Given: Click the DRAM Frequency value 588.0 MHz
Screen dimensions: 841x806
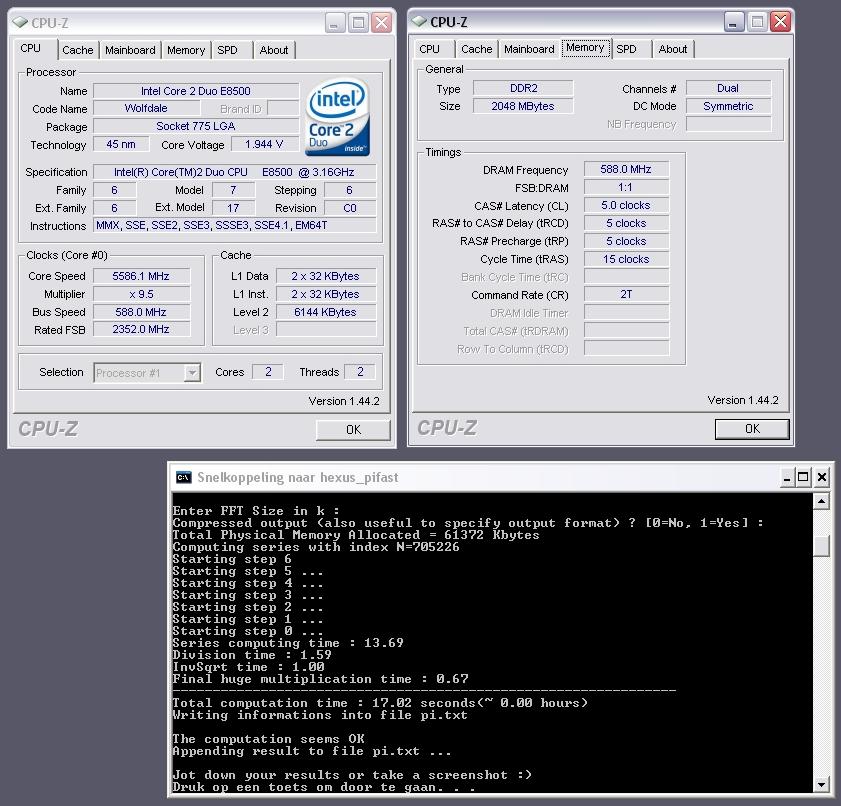Looking at the screenshot, I should click(626, 169).
